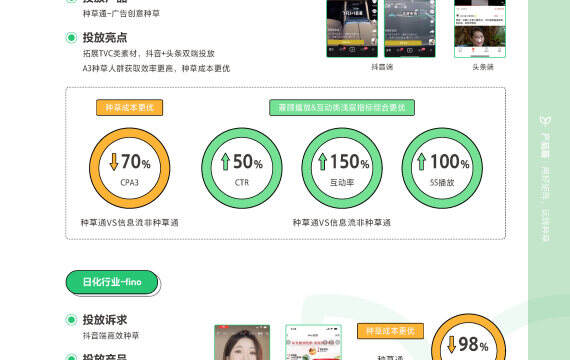Click the orange CPA3 ring chart
Screen dimensions: 570x360
click(x=129, y=168)
